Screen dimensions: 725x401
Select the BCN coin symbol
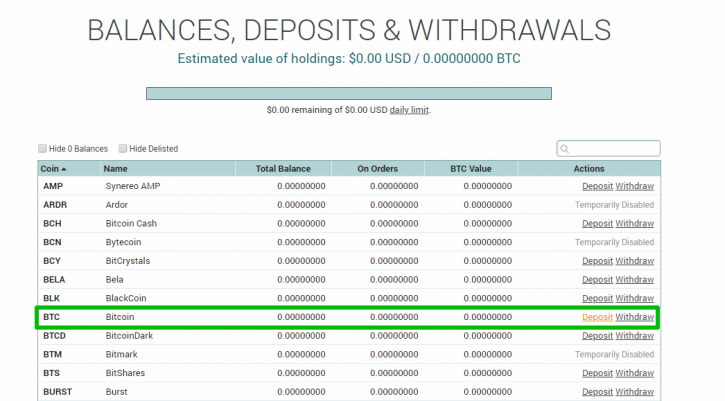[52, 242]
